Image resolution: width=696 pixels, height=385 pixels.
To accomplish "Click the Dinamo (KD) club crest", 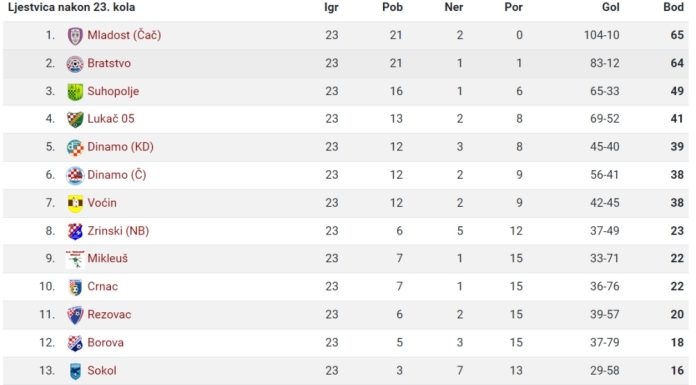I will click(x=75, y=147).
